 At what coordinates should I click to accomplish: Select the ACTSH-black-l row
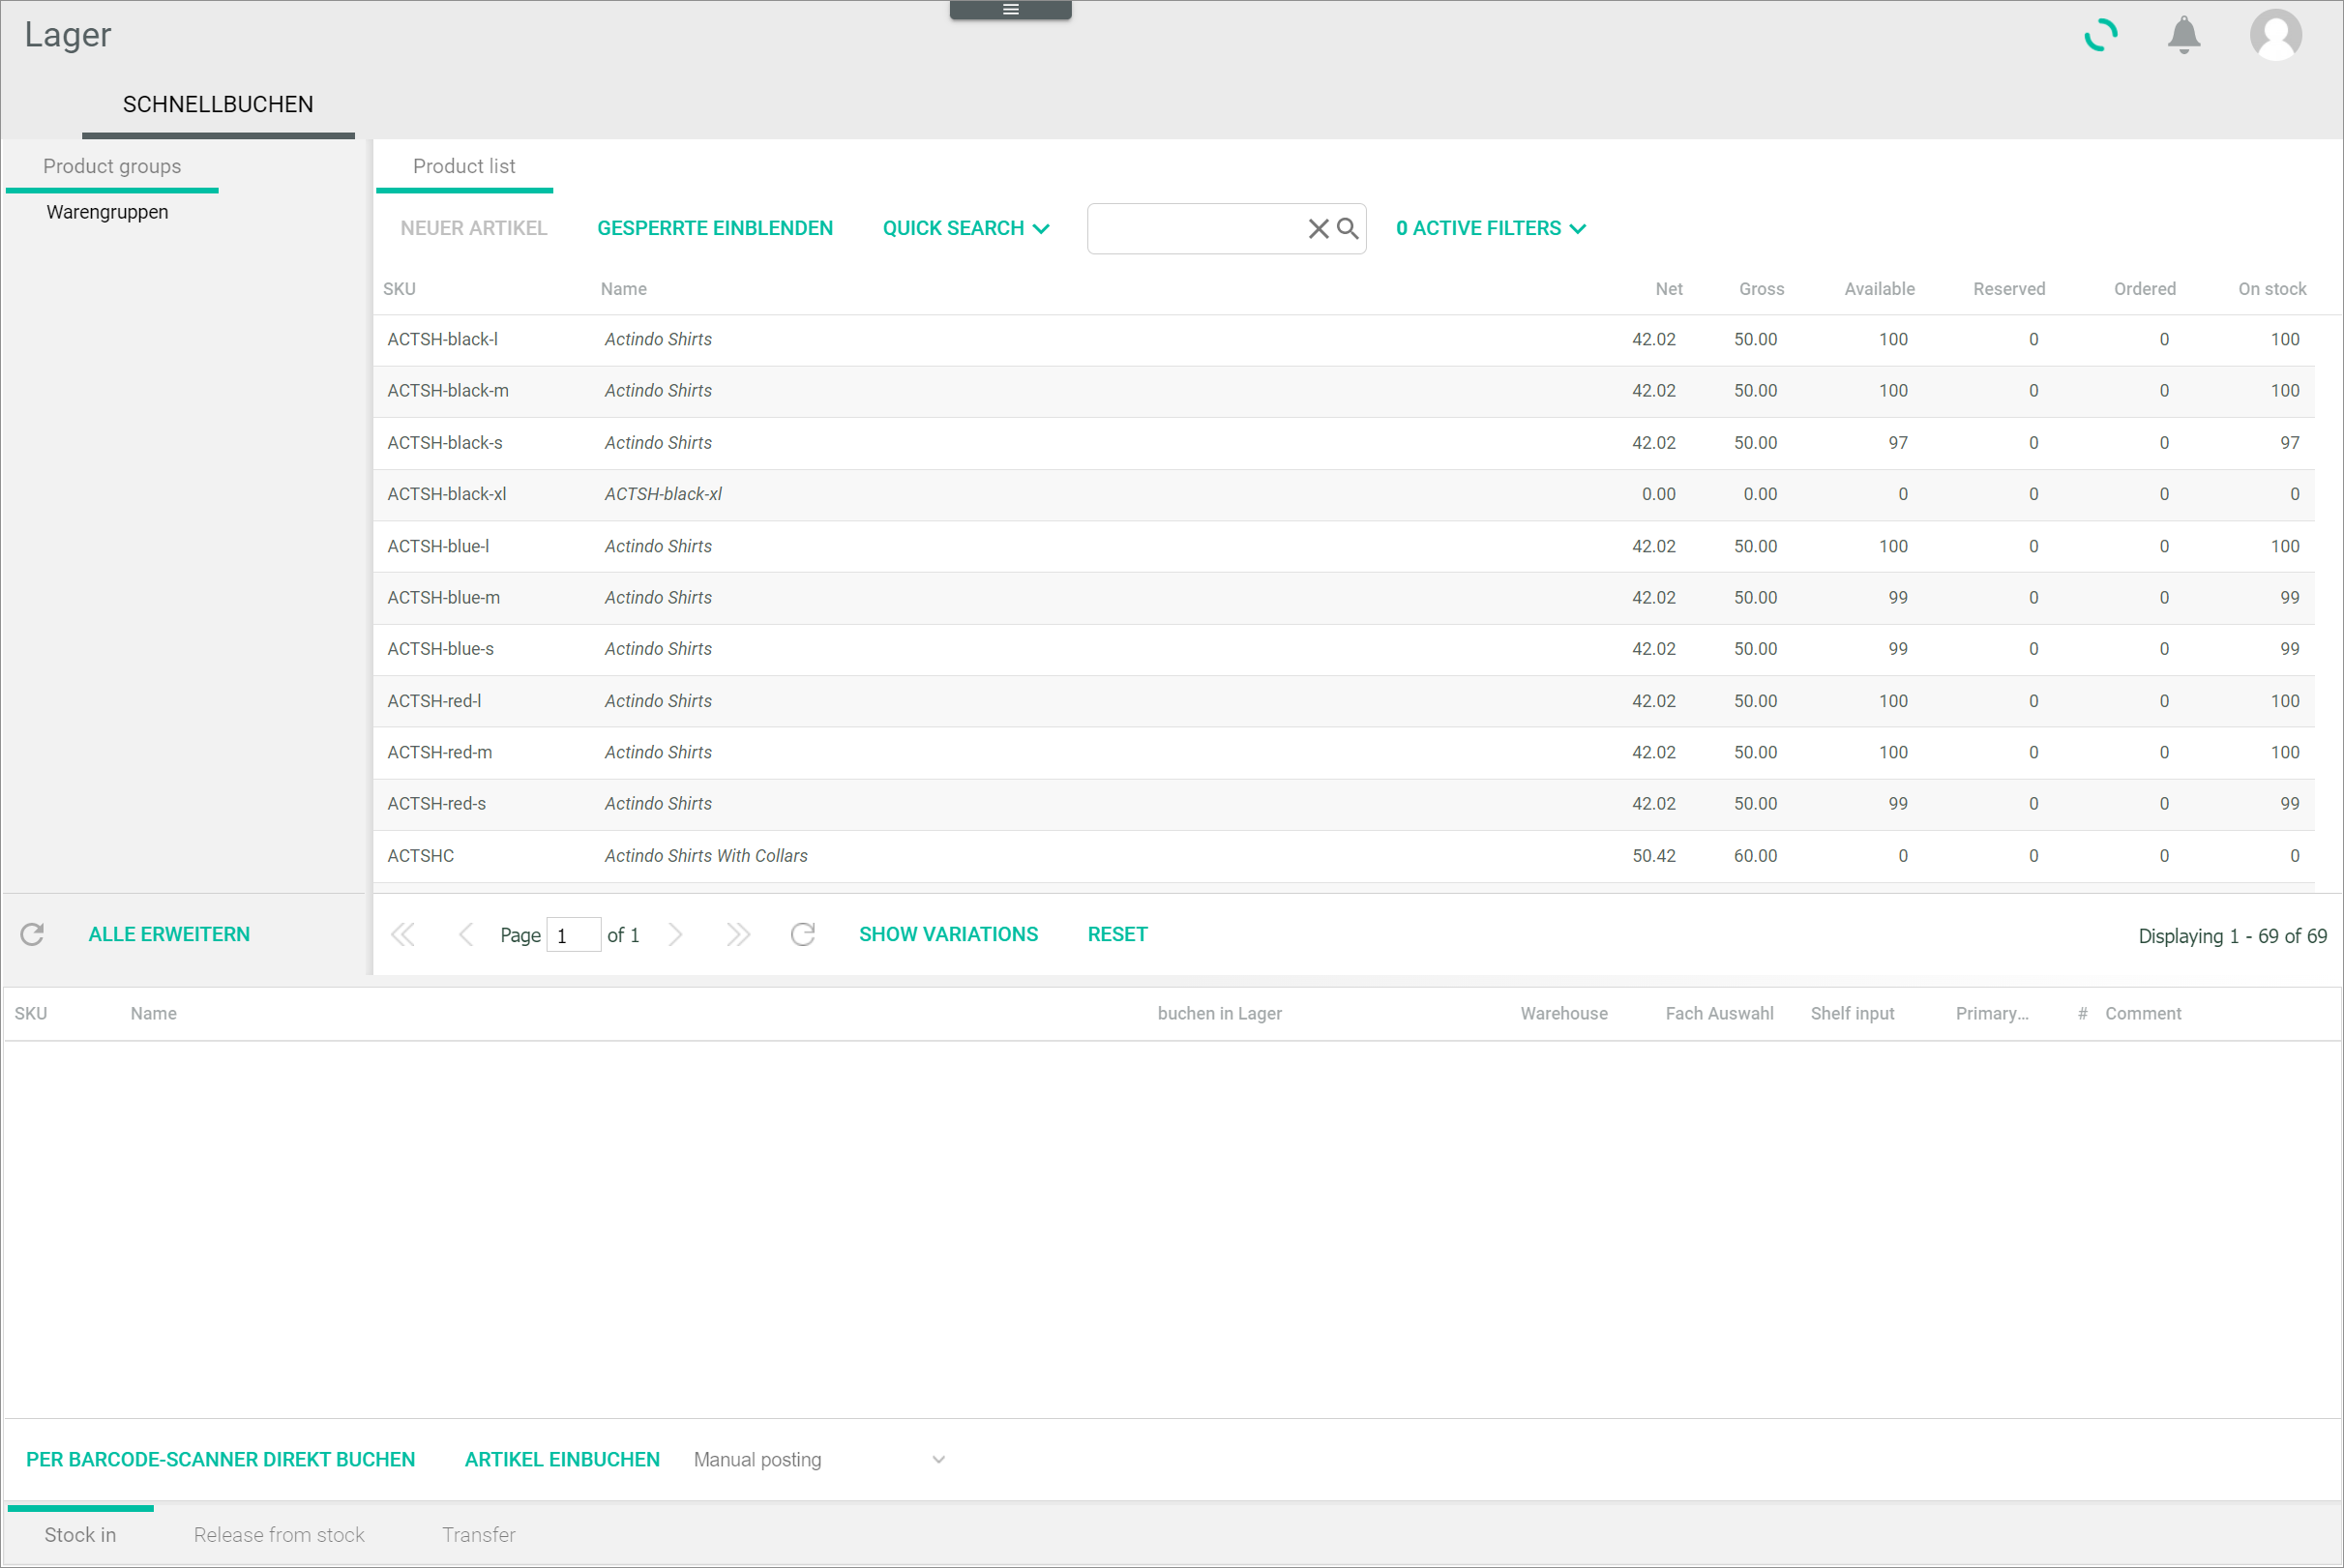pos(1343,340)
